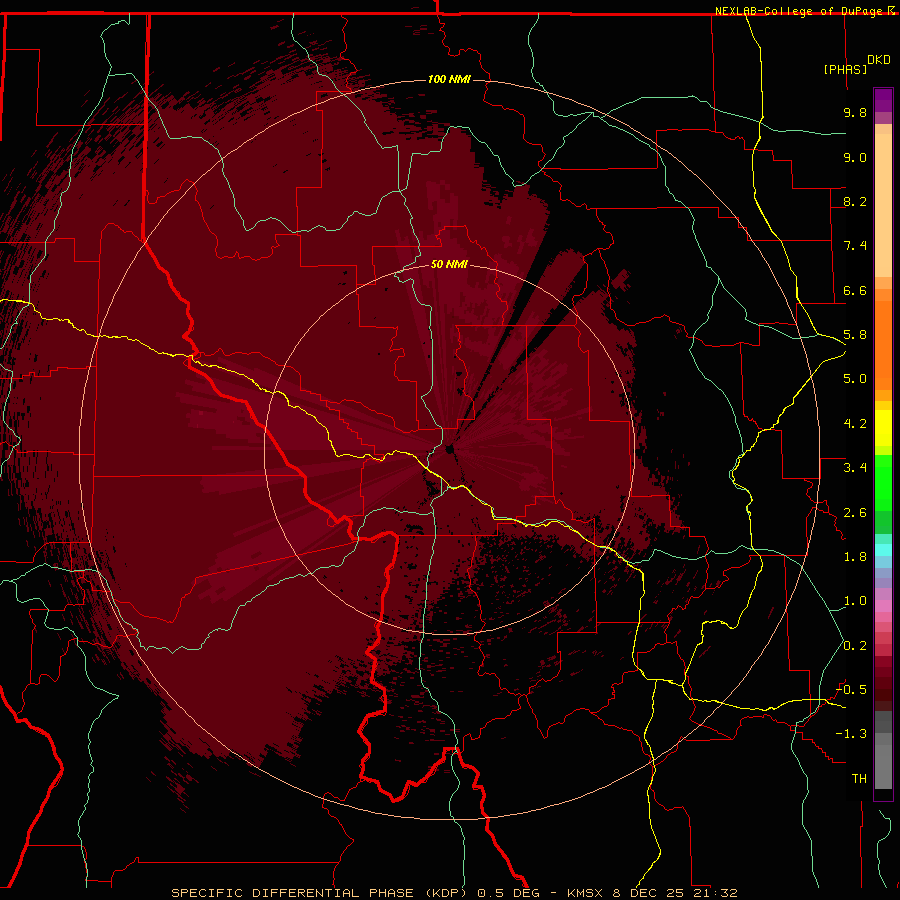900x900 pixels.
Task: Click the 6.6 value on the color scale
Action: [855, 290]
